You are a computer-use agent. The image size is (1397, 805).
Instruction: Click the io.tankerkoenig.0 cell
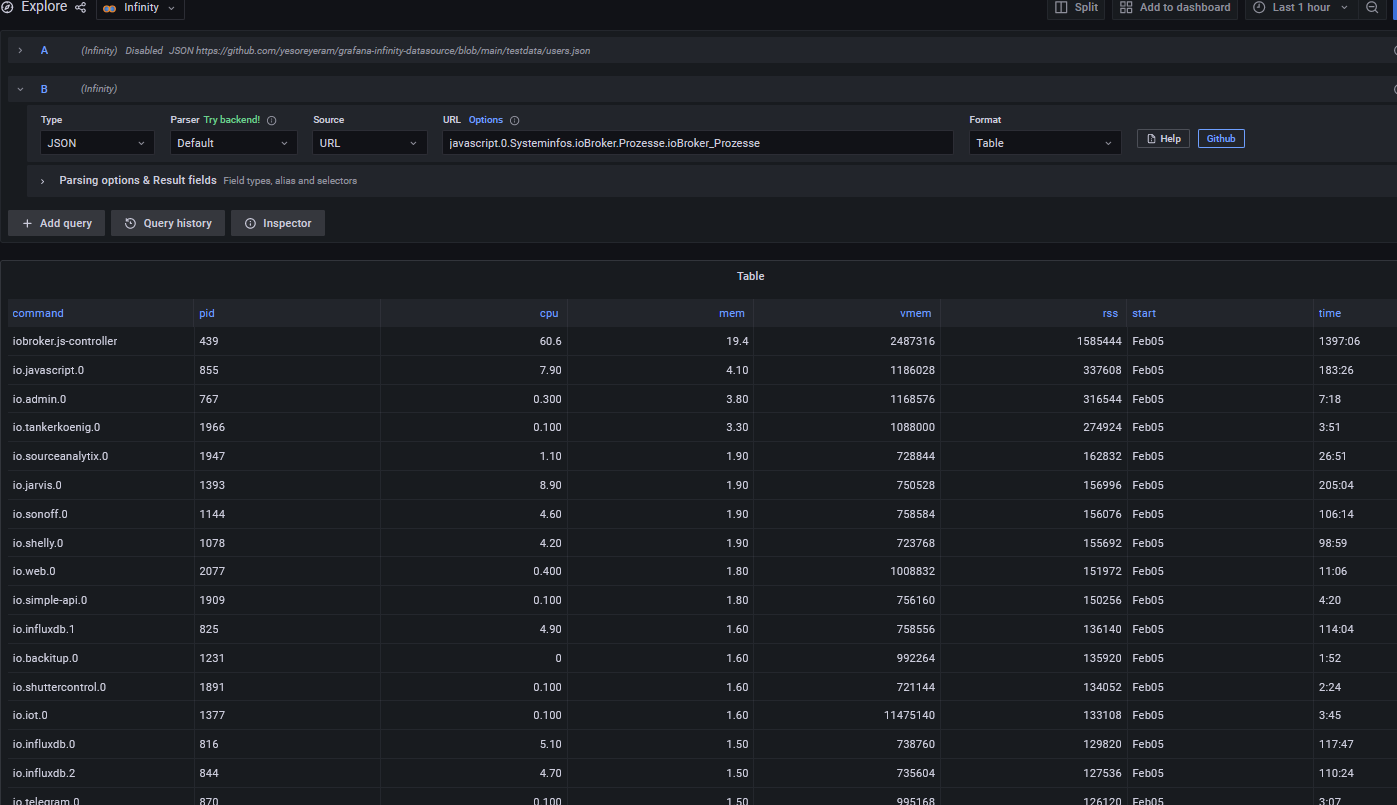point(101,427)
